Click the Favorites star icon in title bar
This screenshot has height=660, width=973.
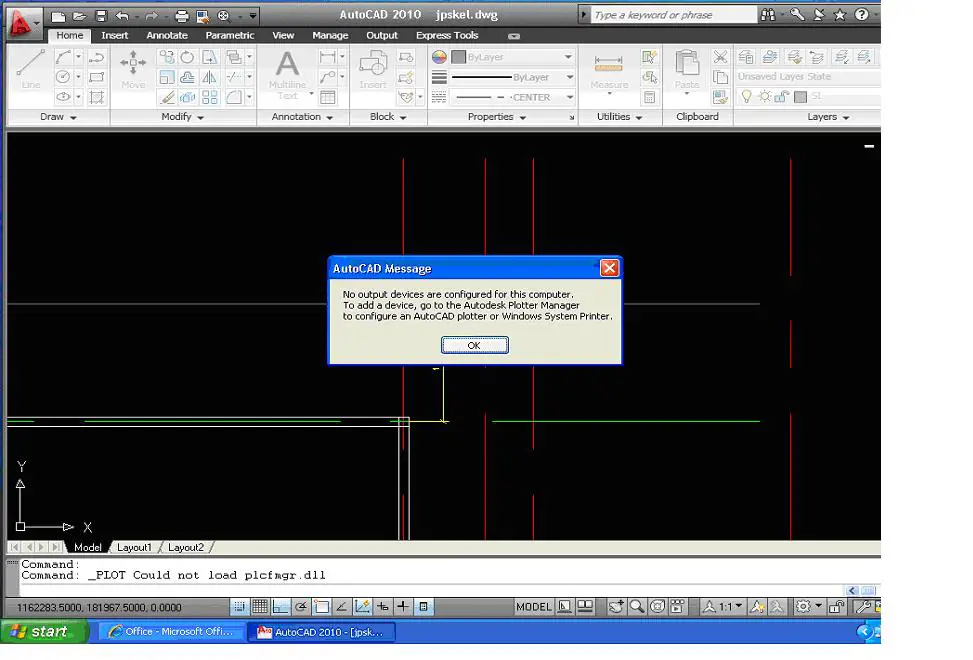[x=840, y=15]
